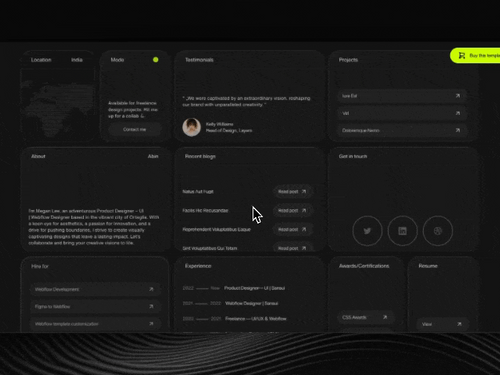Select the Natus Aut Fugit blog title

tap(198, 192)
